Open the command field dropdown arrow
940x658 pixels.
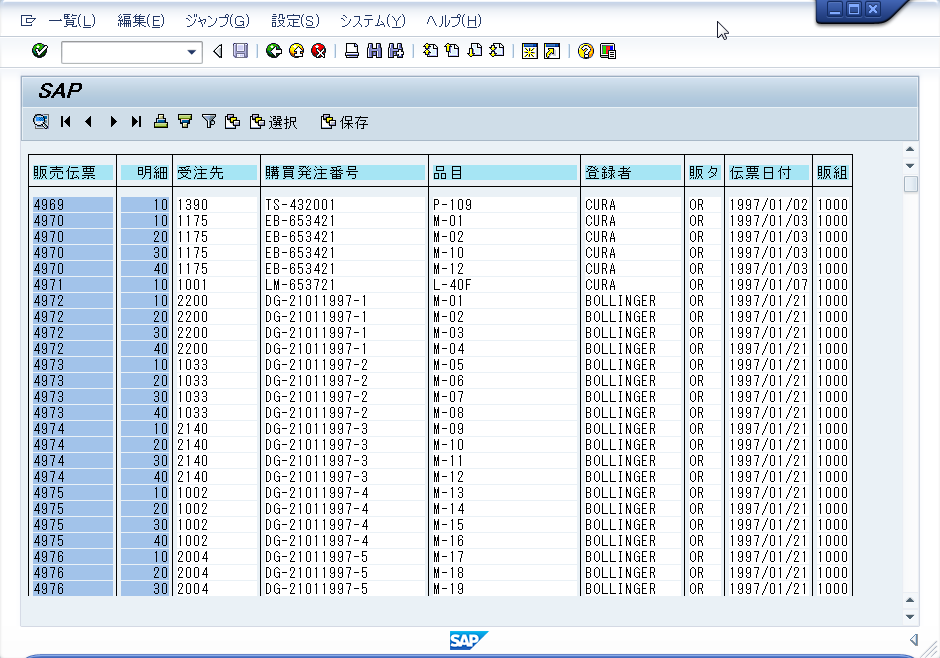coord(192,52)
